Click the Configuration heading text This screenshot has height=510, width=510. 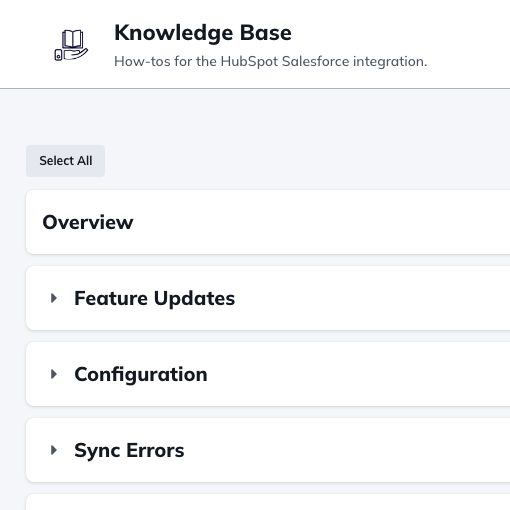tap(141, 375)
